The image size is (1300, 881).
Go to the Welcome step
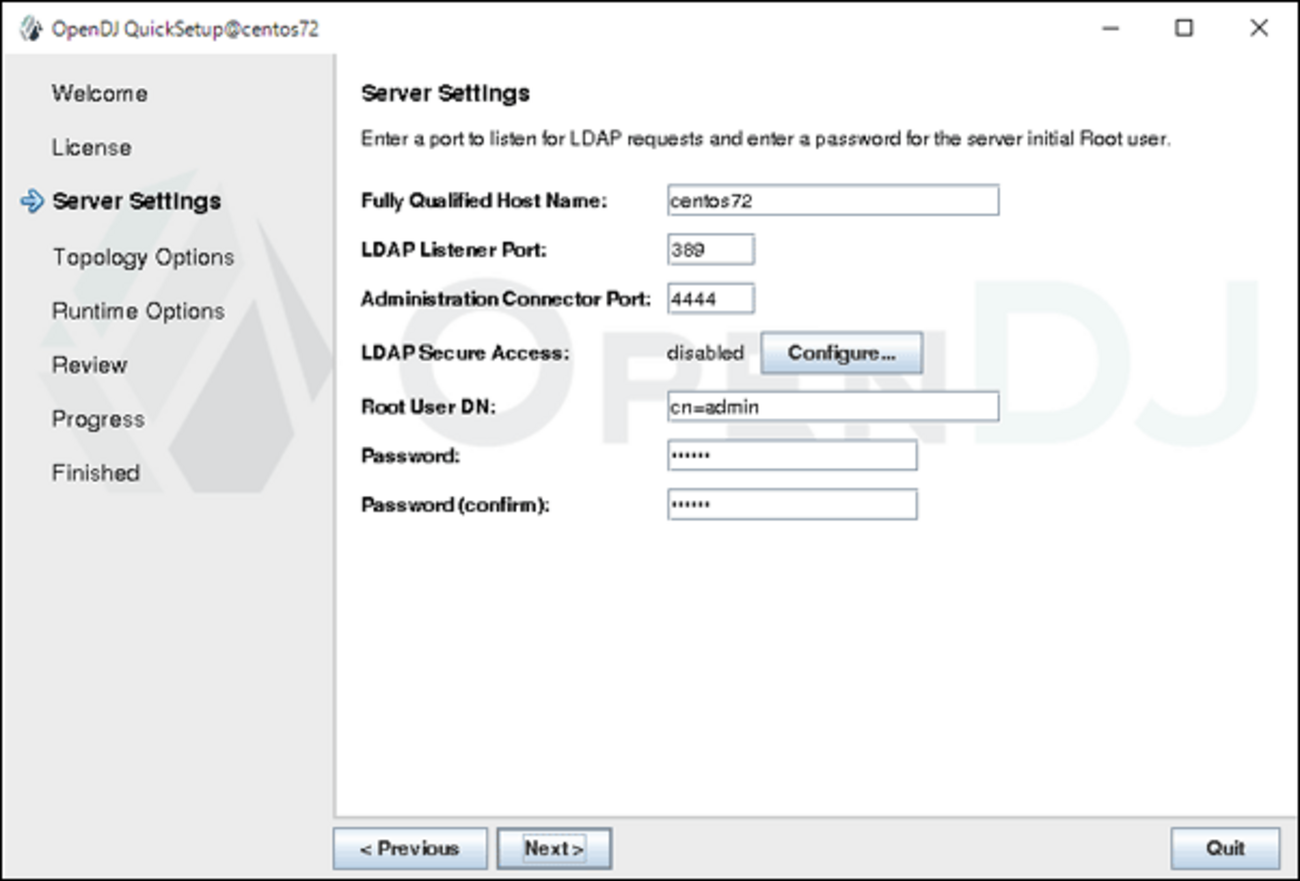99,93
